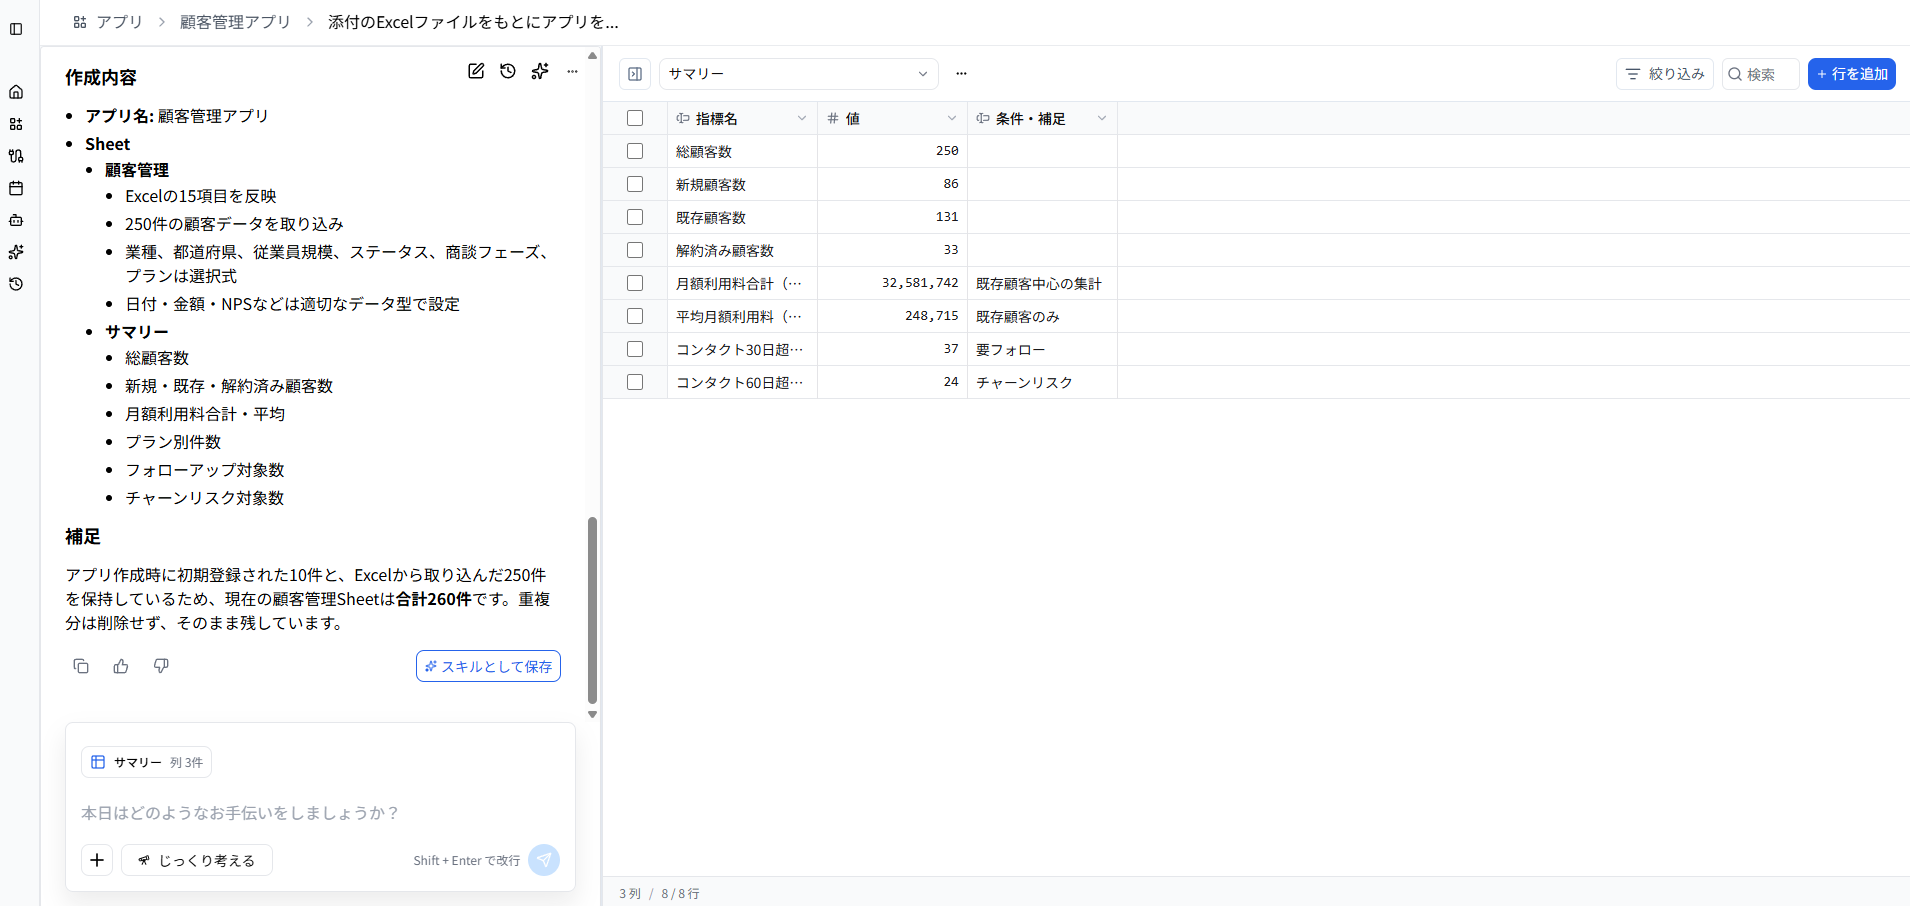Click the plus attachment button in chat

click(97, 860)
